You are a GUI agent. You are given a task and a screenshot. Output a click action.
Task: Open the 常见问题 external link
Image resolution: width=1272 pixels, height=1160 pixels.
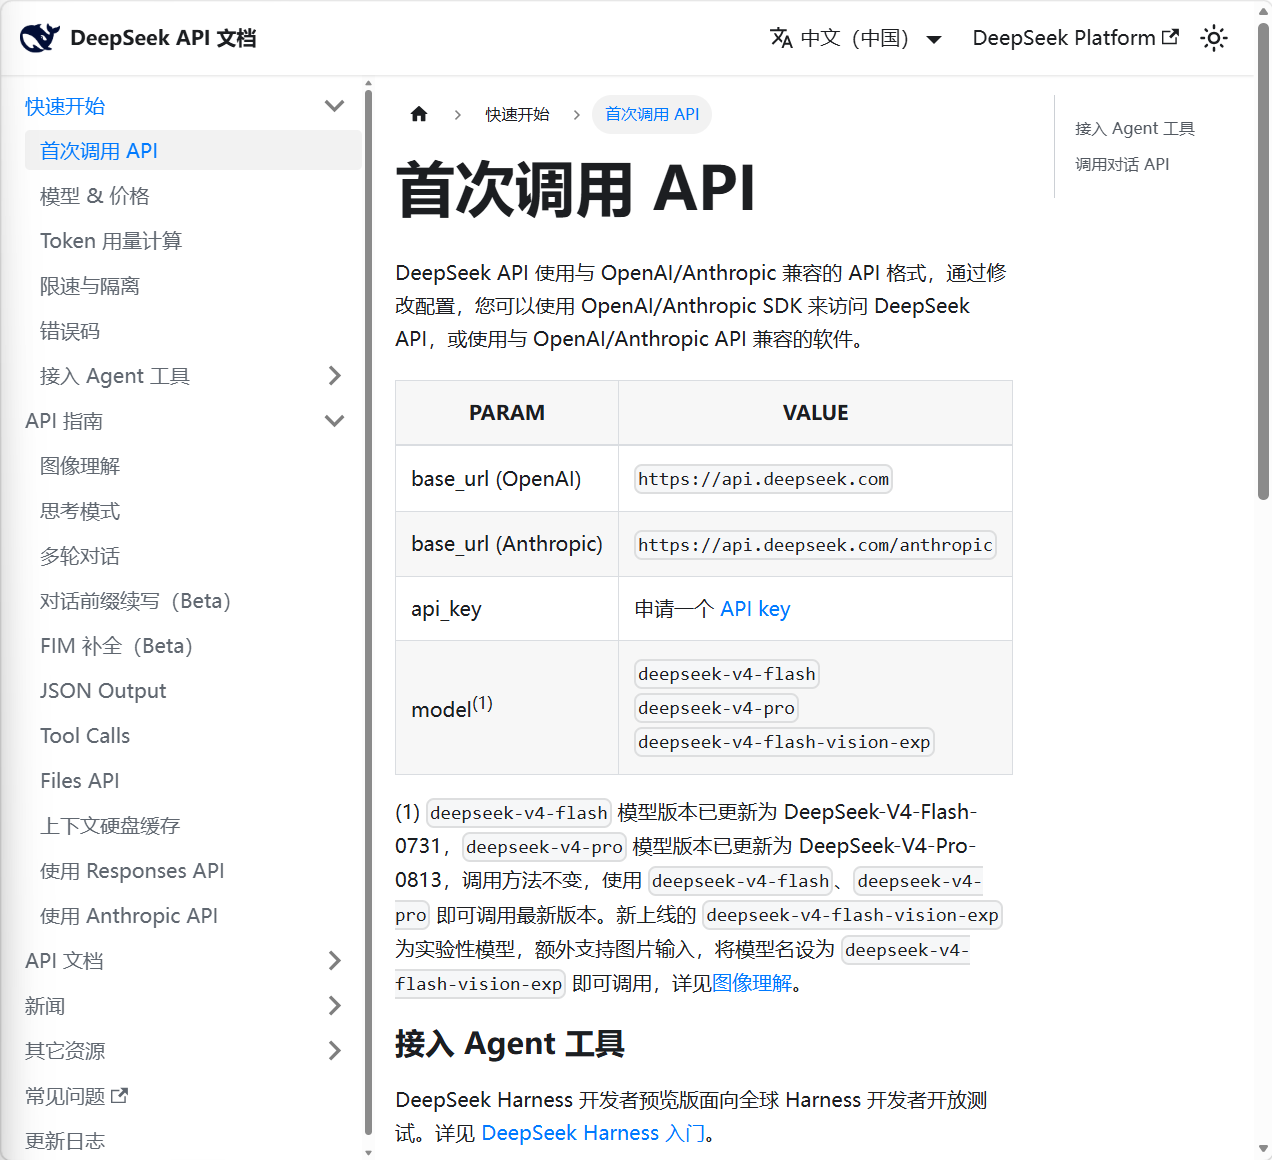(x=76, y=1096)
